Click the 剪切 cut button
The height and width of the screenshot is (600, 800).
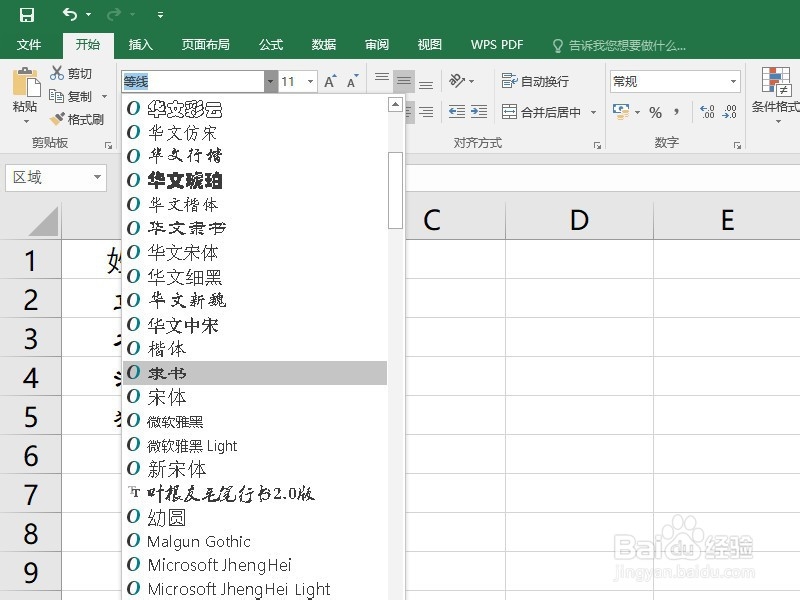(x=71, y=73)
